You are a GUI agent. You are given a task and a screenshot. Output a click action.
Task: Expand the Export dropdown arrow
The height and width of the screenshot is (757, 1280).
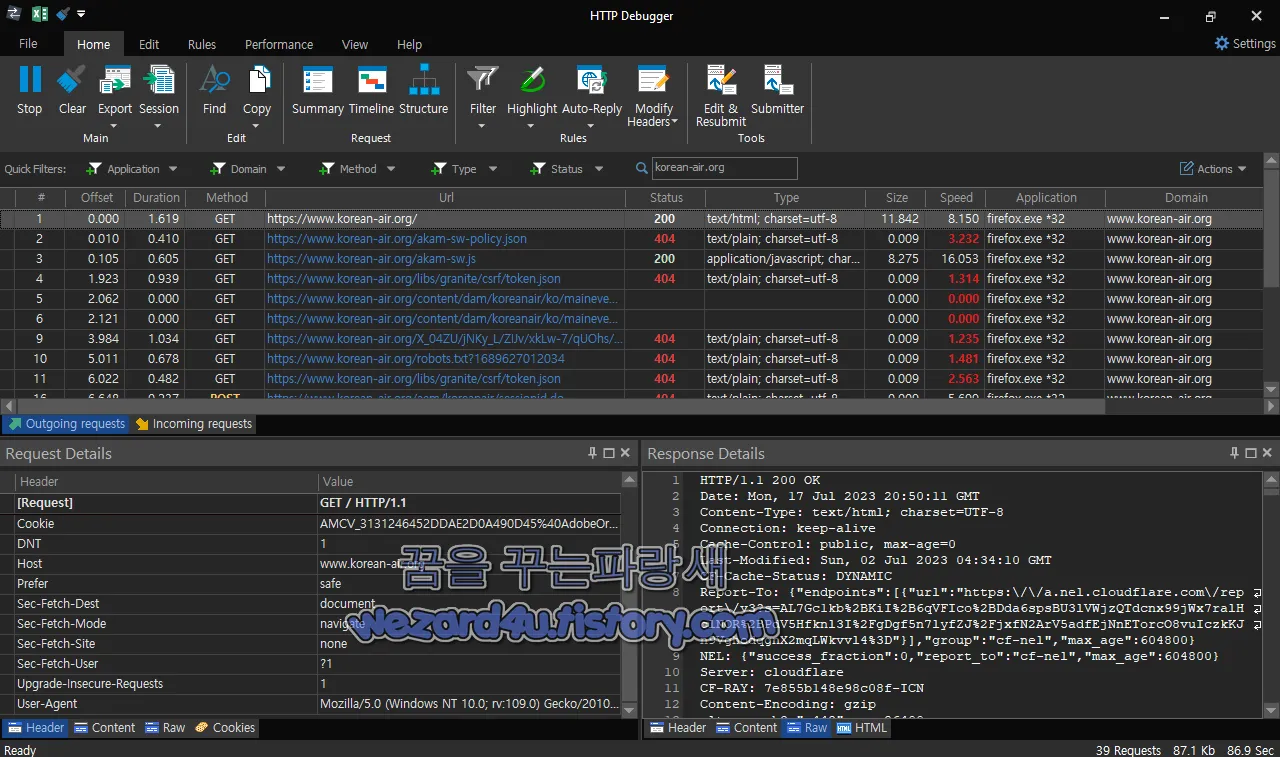pyautogui.click(x=115, y=126)
